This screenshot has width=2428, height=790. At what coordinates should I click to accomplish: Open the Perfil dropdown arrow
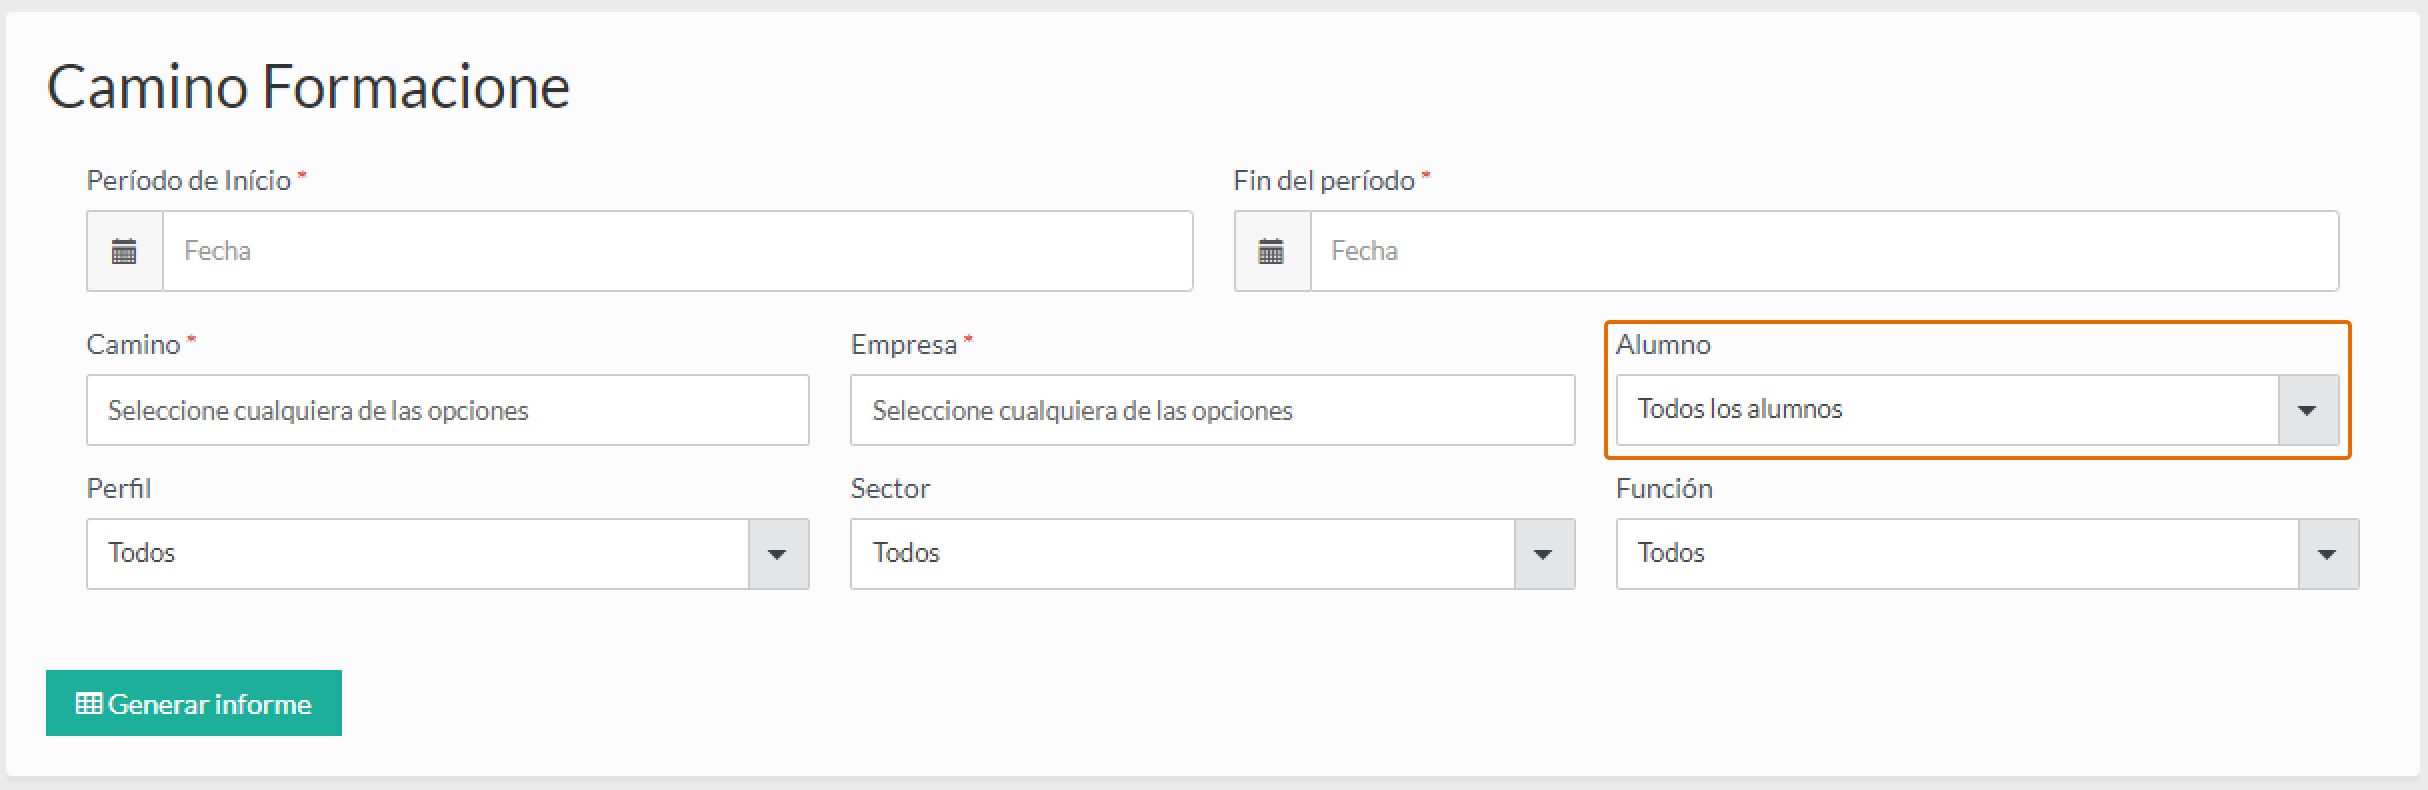(x=777, y=554)
